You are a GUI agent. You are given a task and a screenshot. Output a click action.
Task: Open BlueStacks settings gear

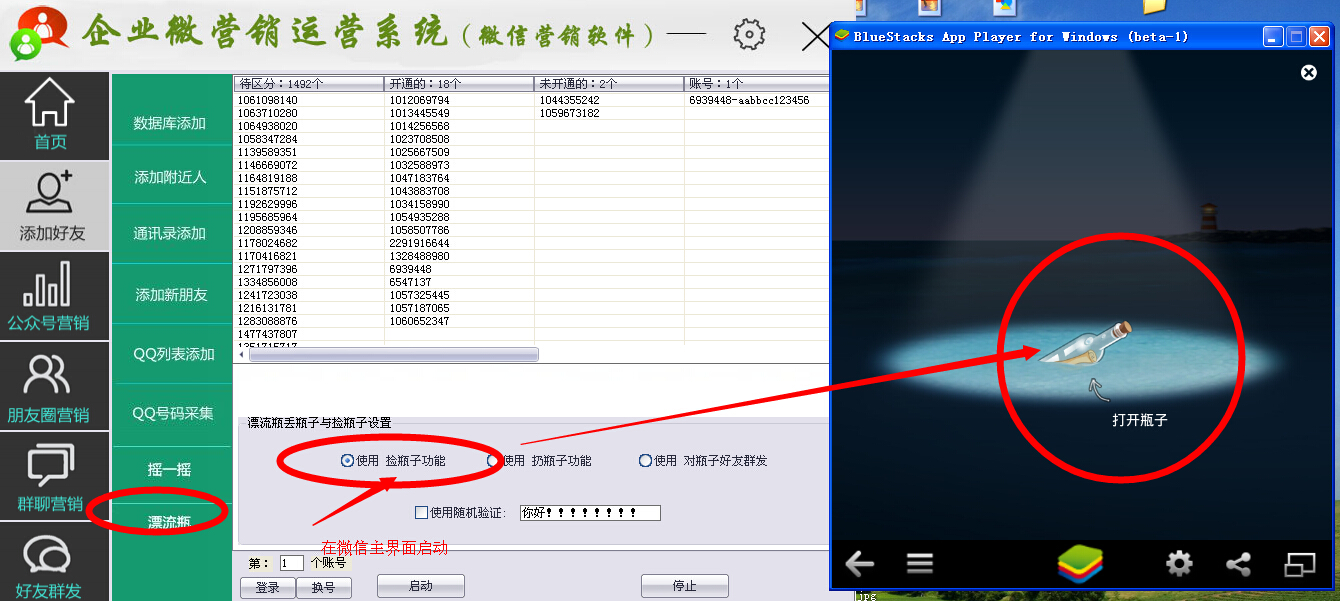click(x=1180, y=564)
